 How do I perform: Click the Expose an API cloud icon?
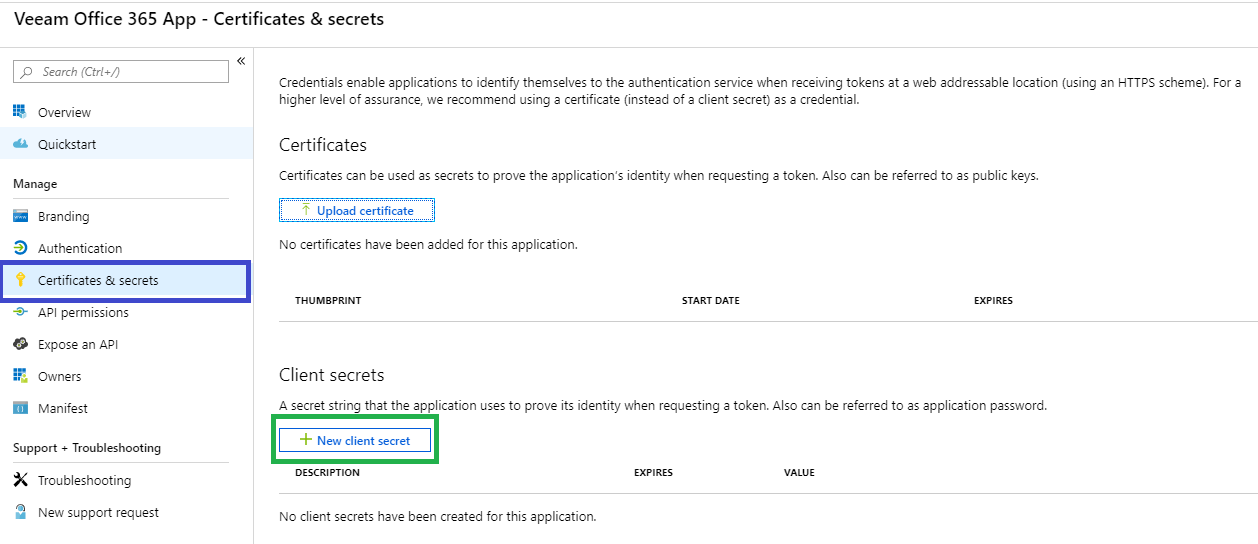20,344
